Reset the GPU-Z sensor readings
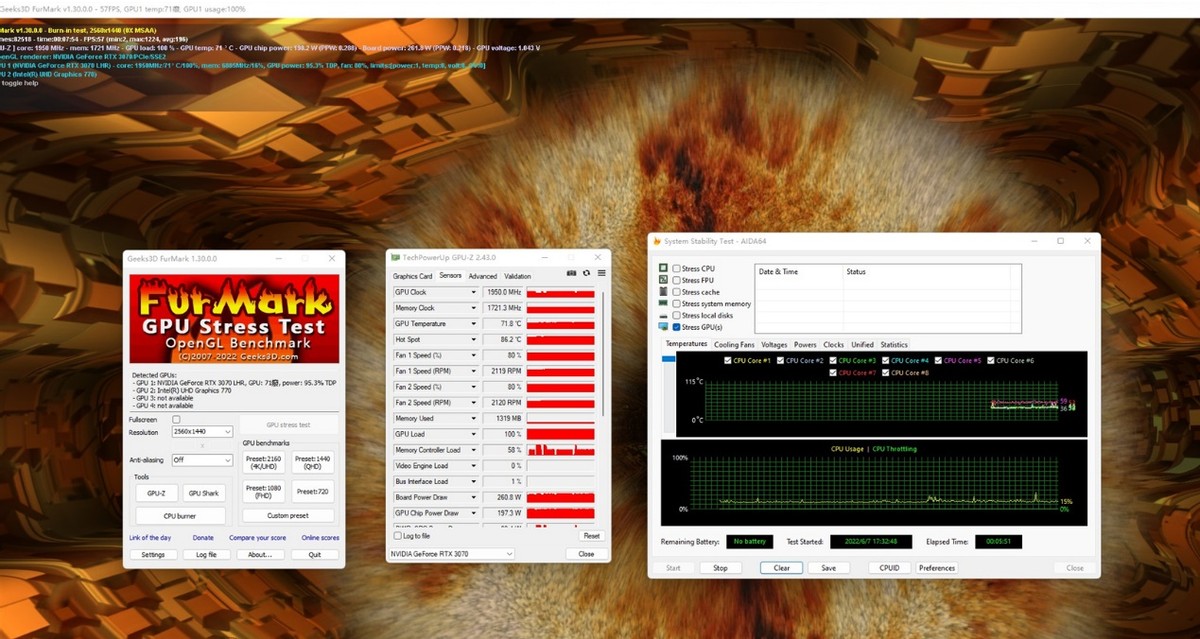 [x=591, y=536]
